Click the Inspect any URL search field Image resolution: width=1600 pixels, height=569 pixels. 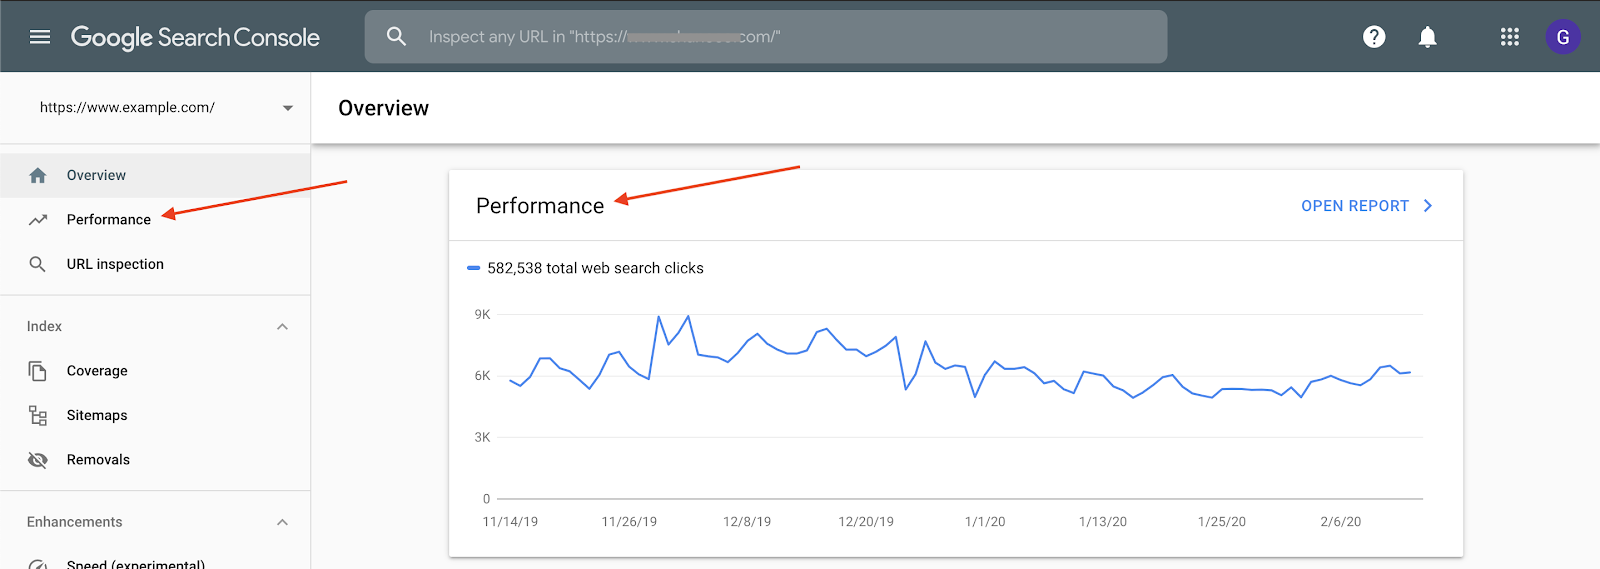point(780,37)
